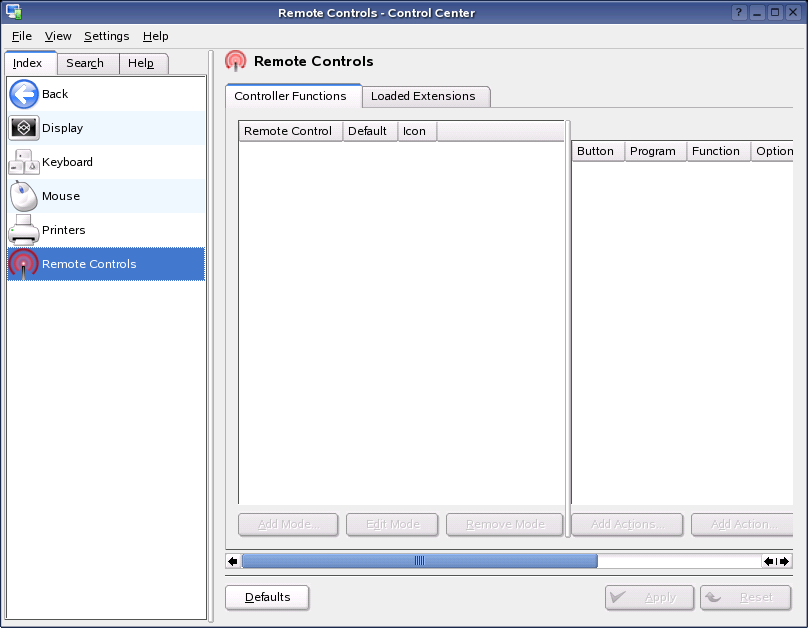Click the Defaults button
The image size is (808, 628).
point(267,597)
